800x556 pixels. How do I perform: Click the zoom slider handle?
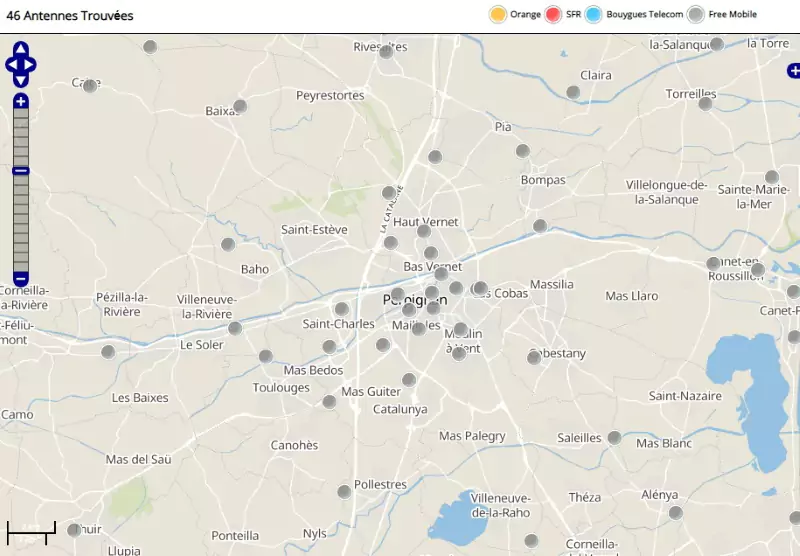click(x=21, y=171)
